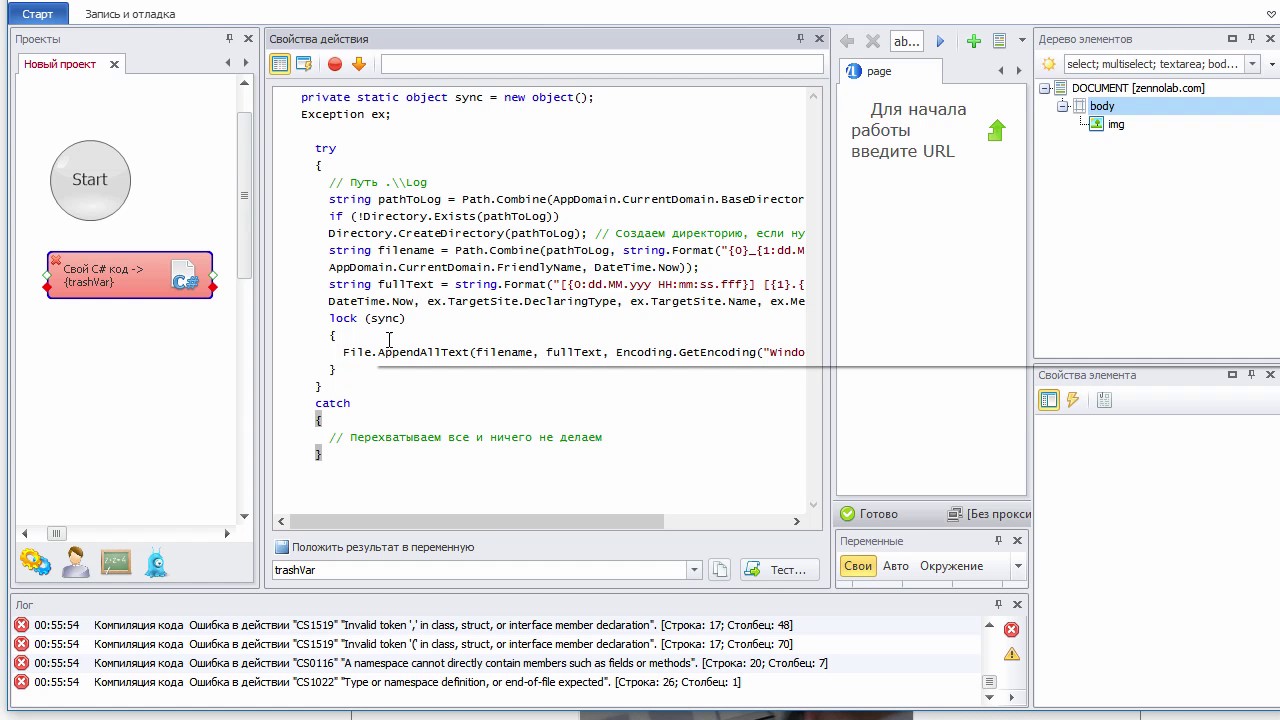Pin the Лог panel
Image resolution: width=1280 pixels, height=720 pixels.
coord(998,604)
